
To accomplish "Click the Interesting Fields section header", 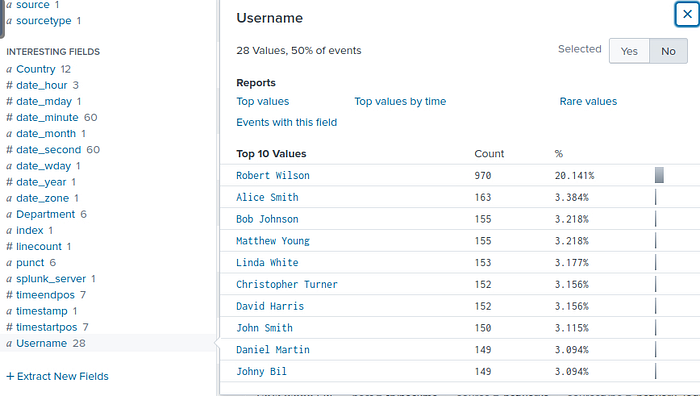I will point(53,52).
